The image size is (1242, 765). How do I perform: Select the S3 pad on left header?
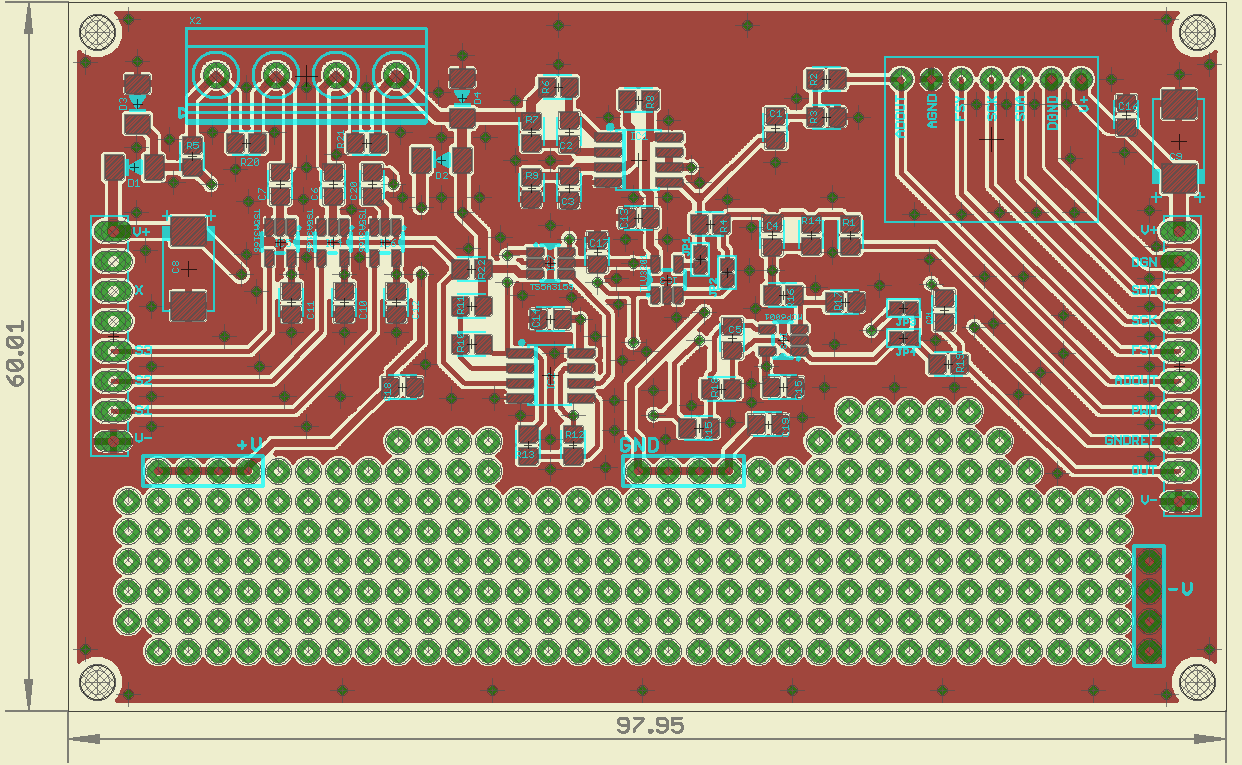coord(112,350)
